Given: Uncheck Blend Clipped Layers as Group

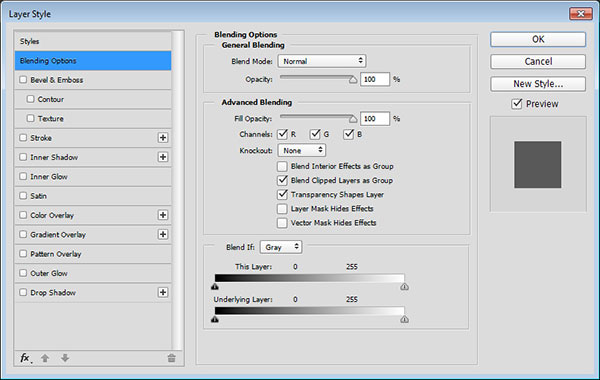Looking at the screenshot, I should (x=282, y=180).
